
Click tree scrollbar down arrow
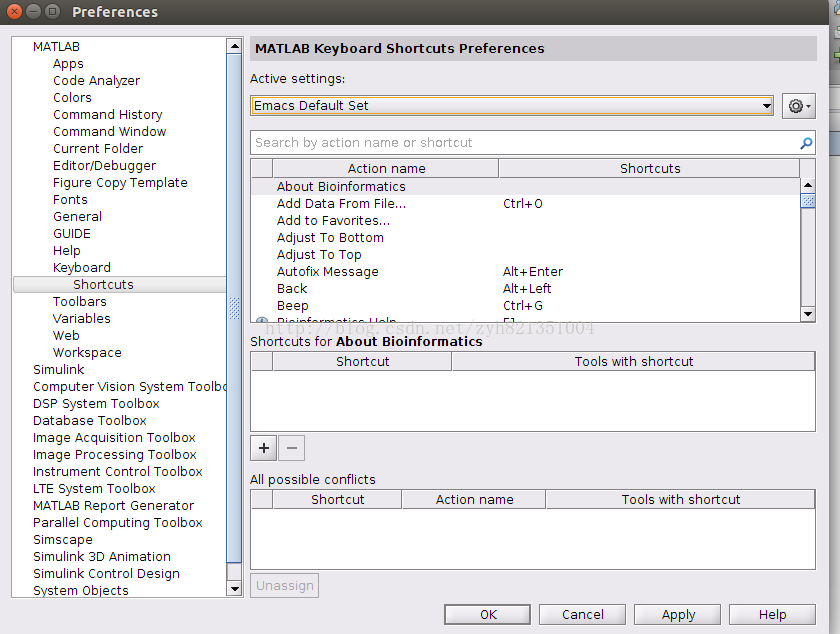click(x=234, y=588)
